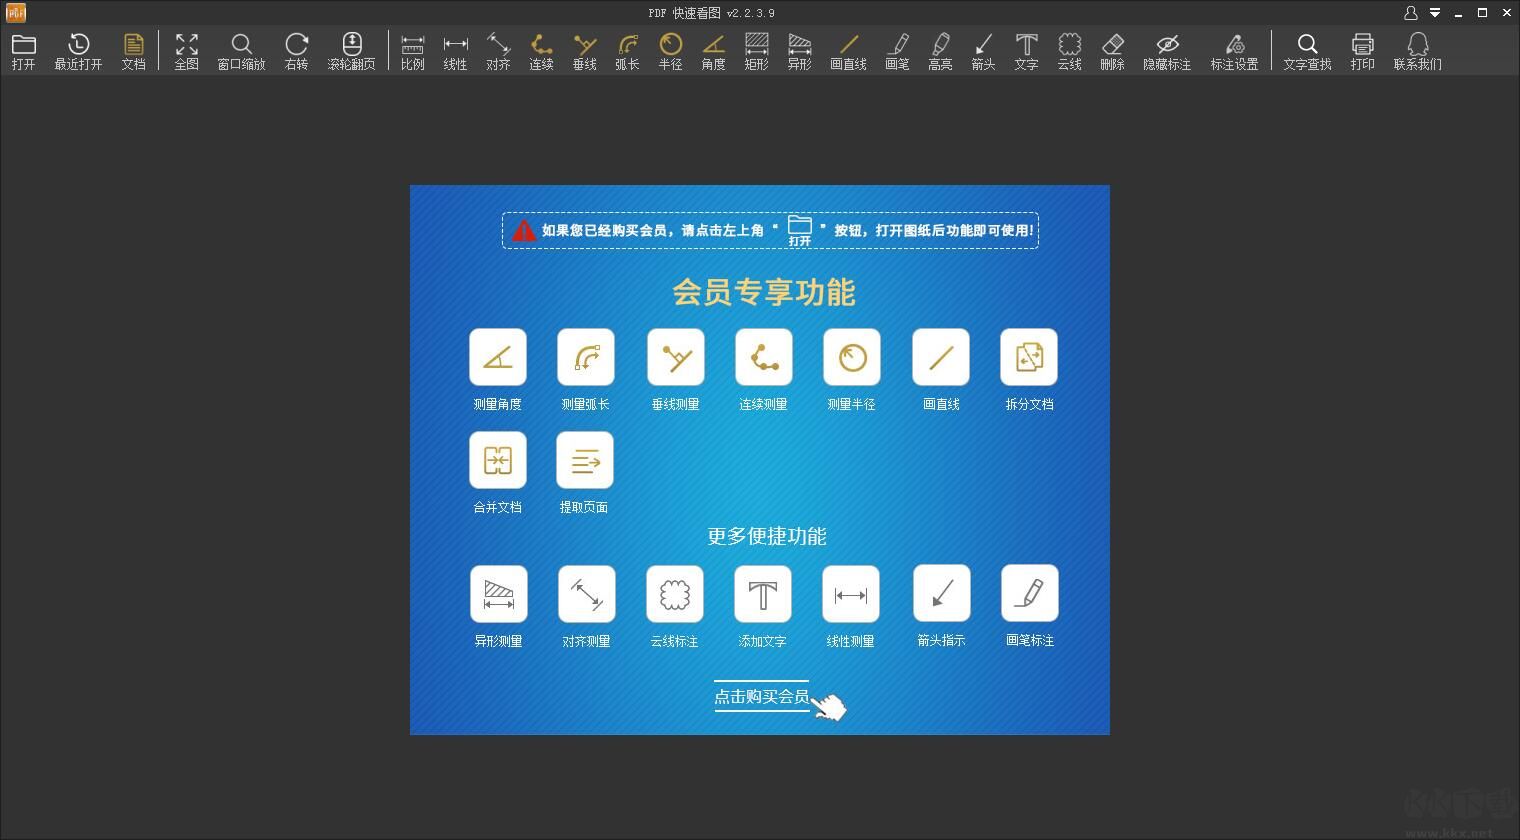Select the 删除 delete annotation tool

point(1112,50)
